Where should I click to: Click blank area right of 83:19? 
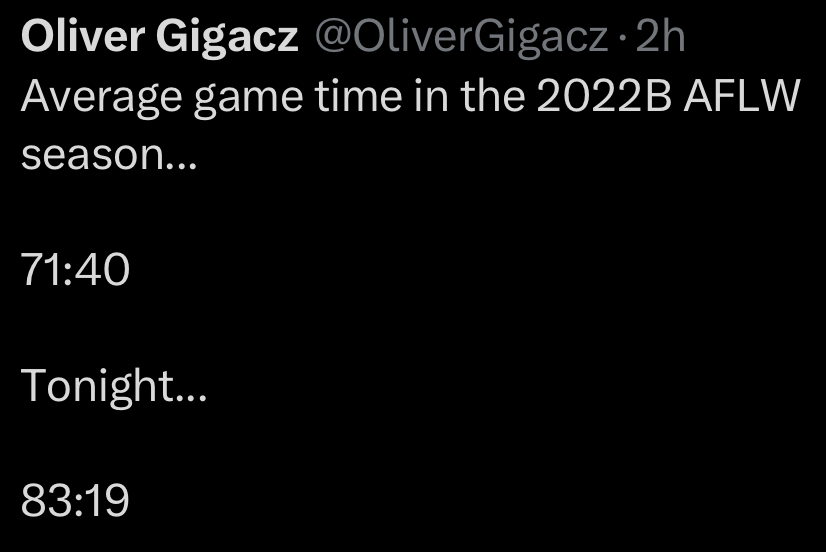point(474,500)
